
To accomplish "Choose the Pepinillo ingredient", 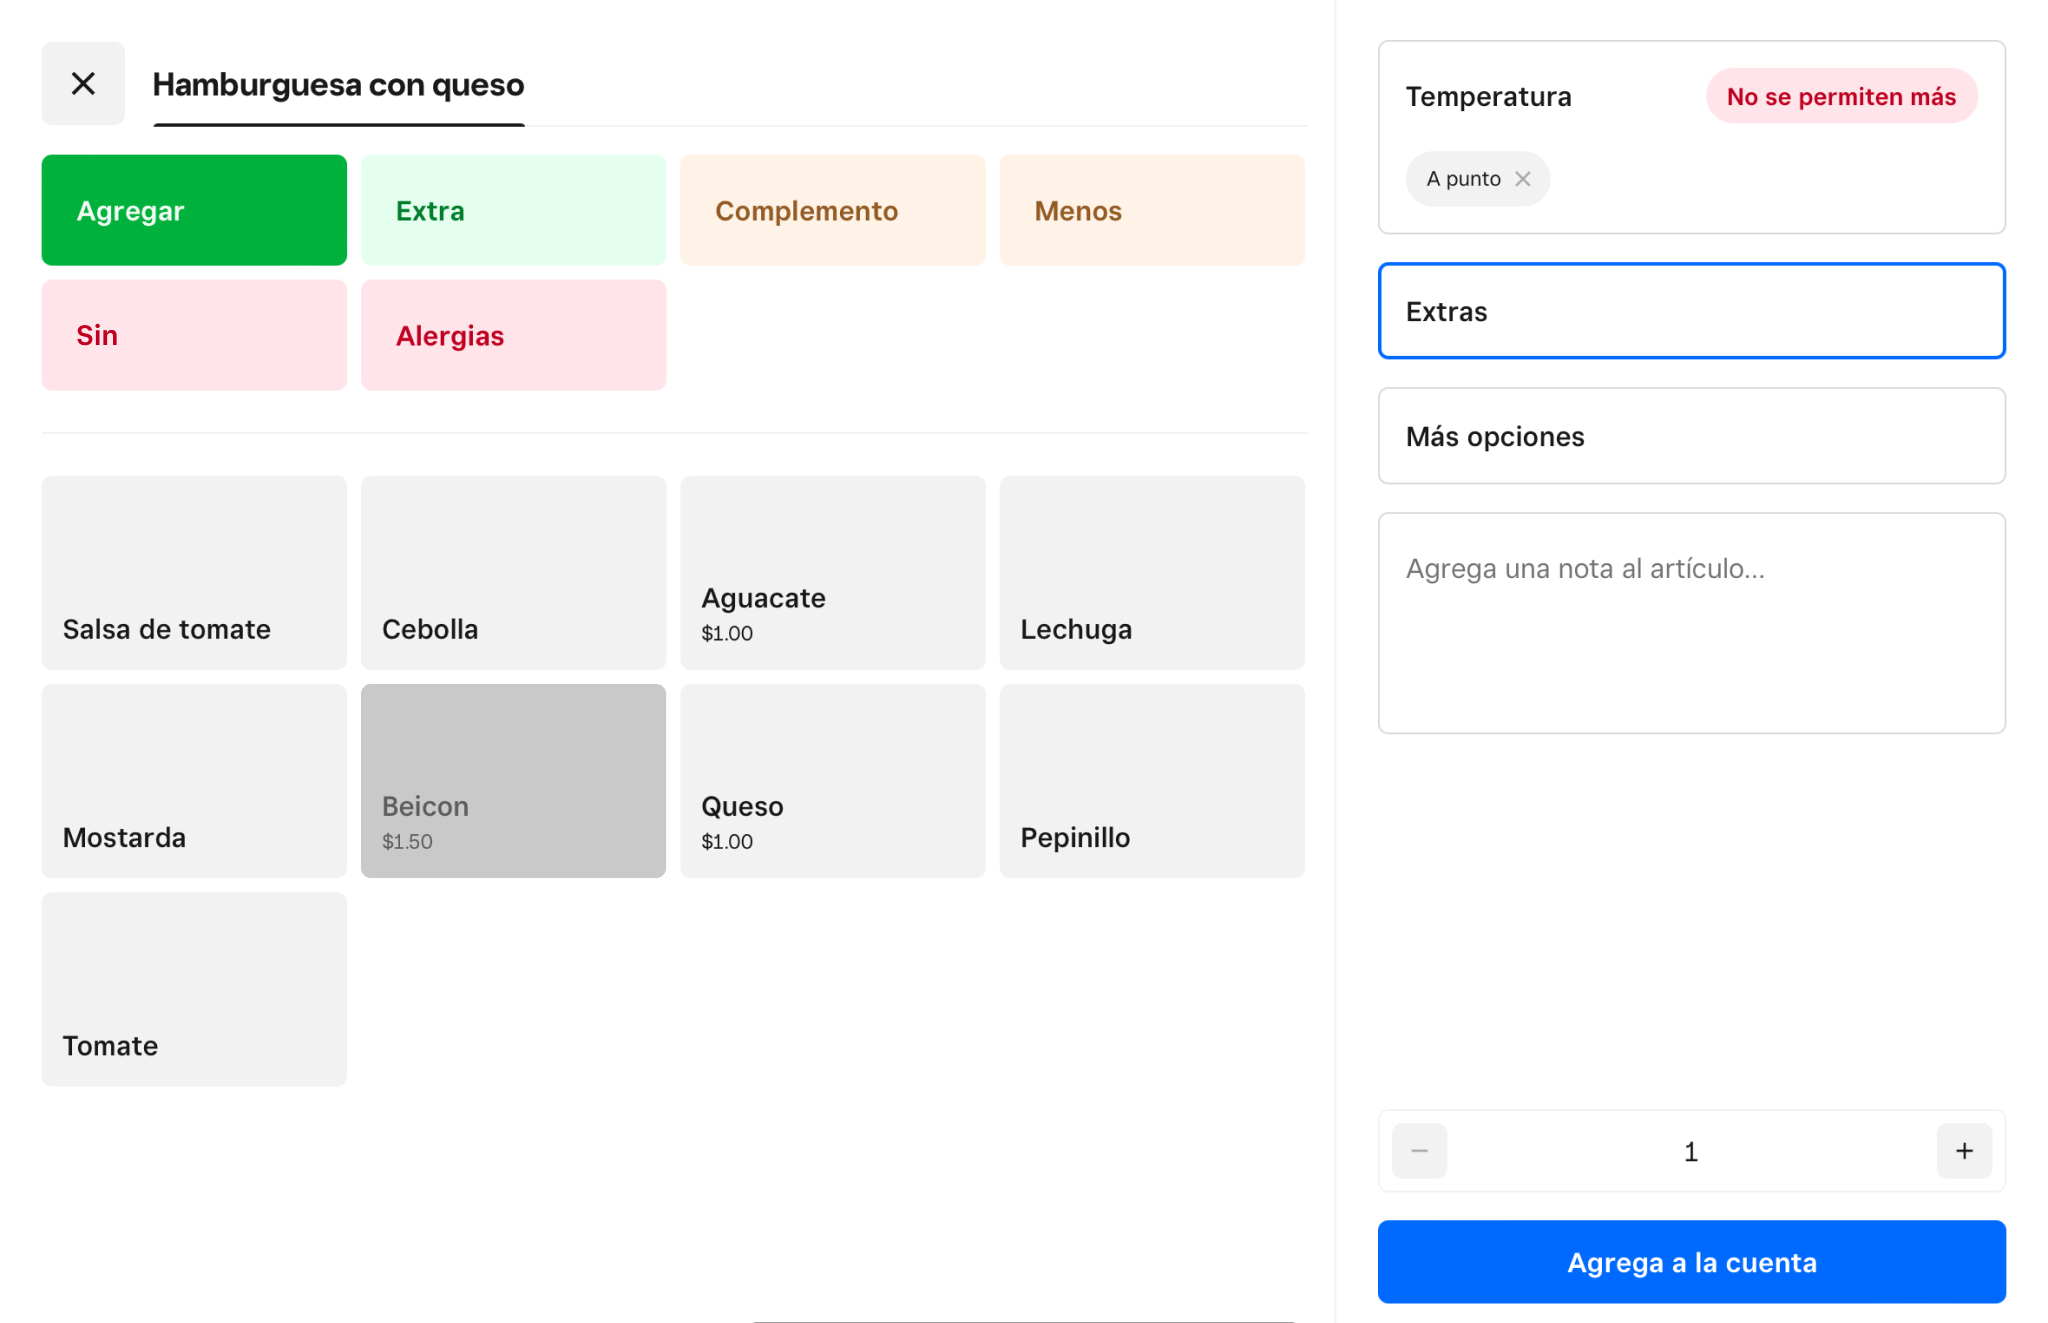I will tap(1151, 780).
